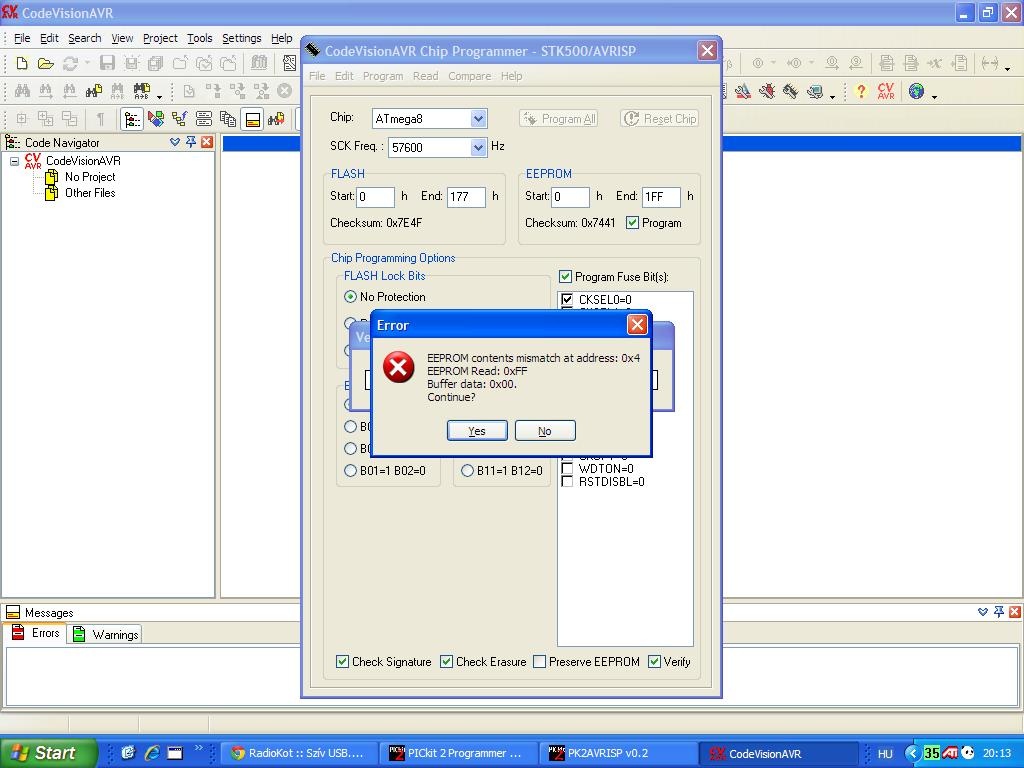Switch to PK2AVRISP v0.2 in the taskbar
Image resolution: width=1024 pixels, height=768 pixels.
[618, 753]
